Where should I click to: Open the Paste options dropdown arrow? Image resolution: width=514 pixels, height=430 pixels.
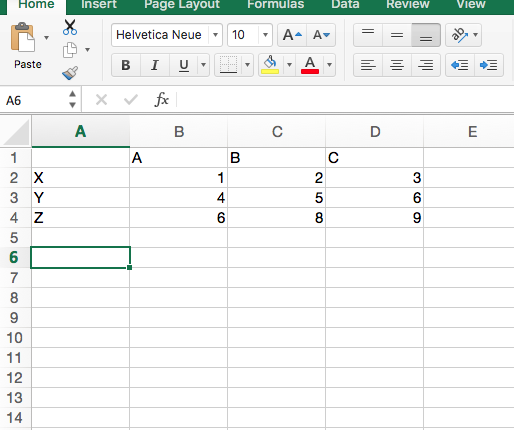pyautogui.click(x=47, y=37)
